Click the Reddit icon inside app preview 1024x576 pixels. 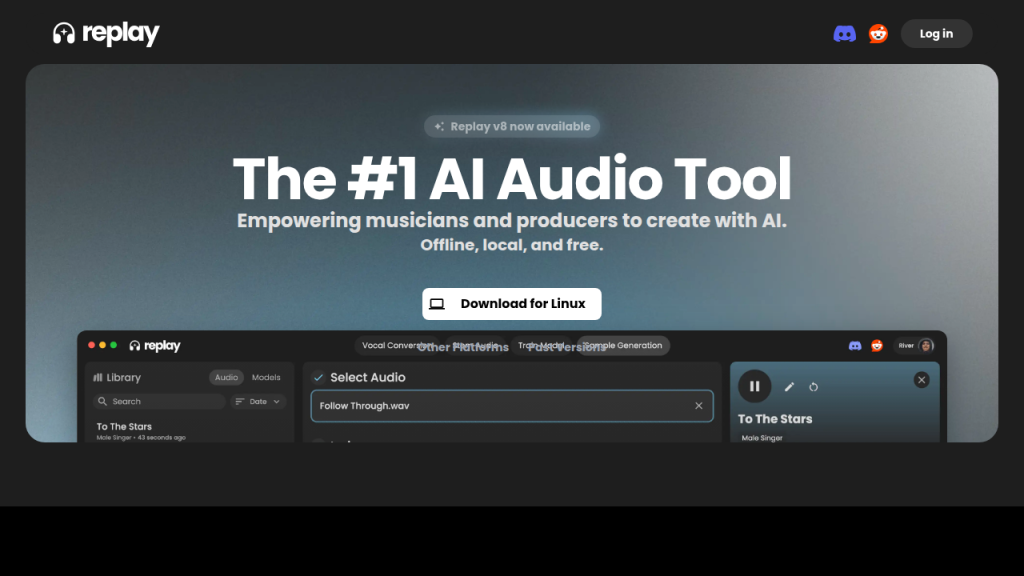click(876, 346)
